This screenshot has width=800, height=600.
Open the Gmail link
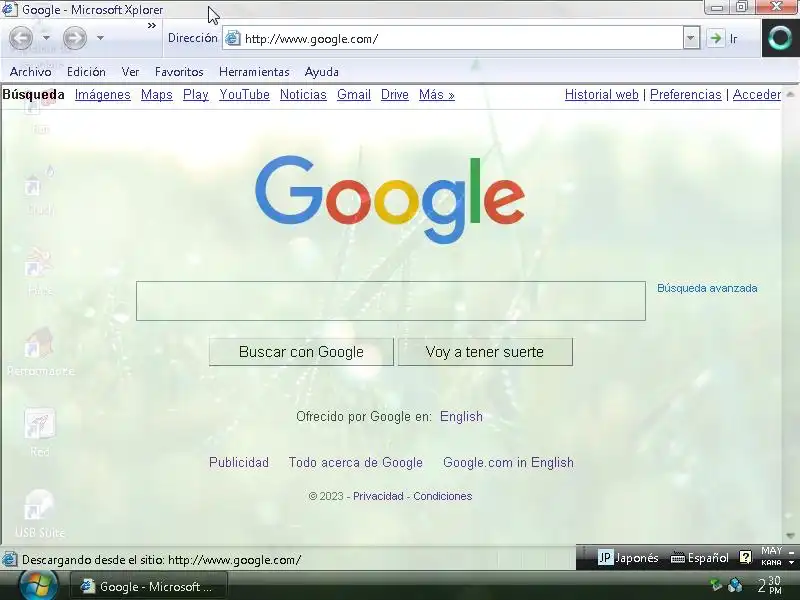354,94
